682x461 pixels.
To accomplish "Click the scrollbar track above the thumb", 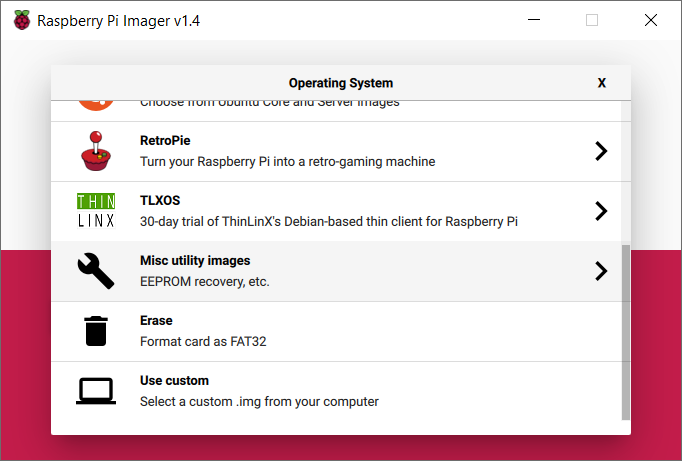I will (625, 173).
